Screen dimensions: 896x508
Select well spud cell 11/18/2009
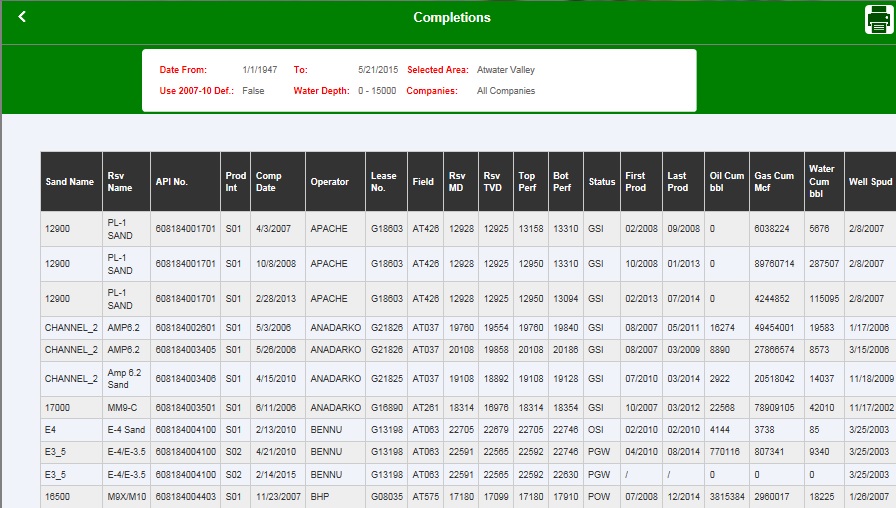[x=871, y=378]
